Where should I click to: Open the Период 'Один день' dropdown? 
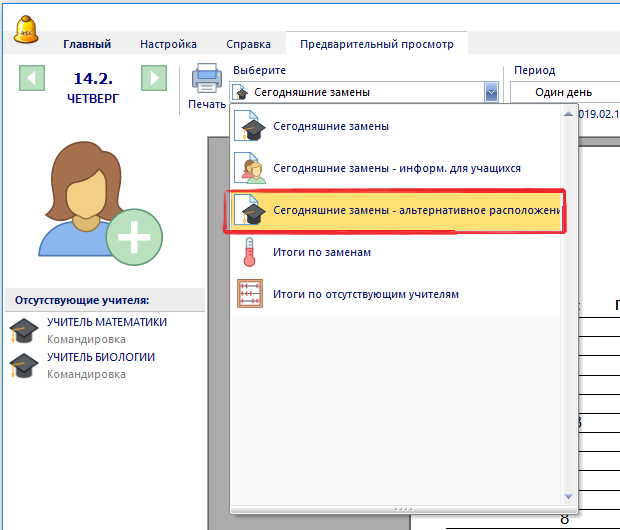point(564,93)
